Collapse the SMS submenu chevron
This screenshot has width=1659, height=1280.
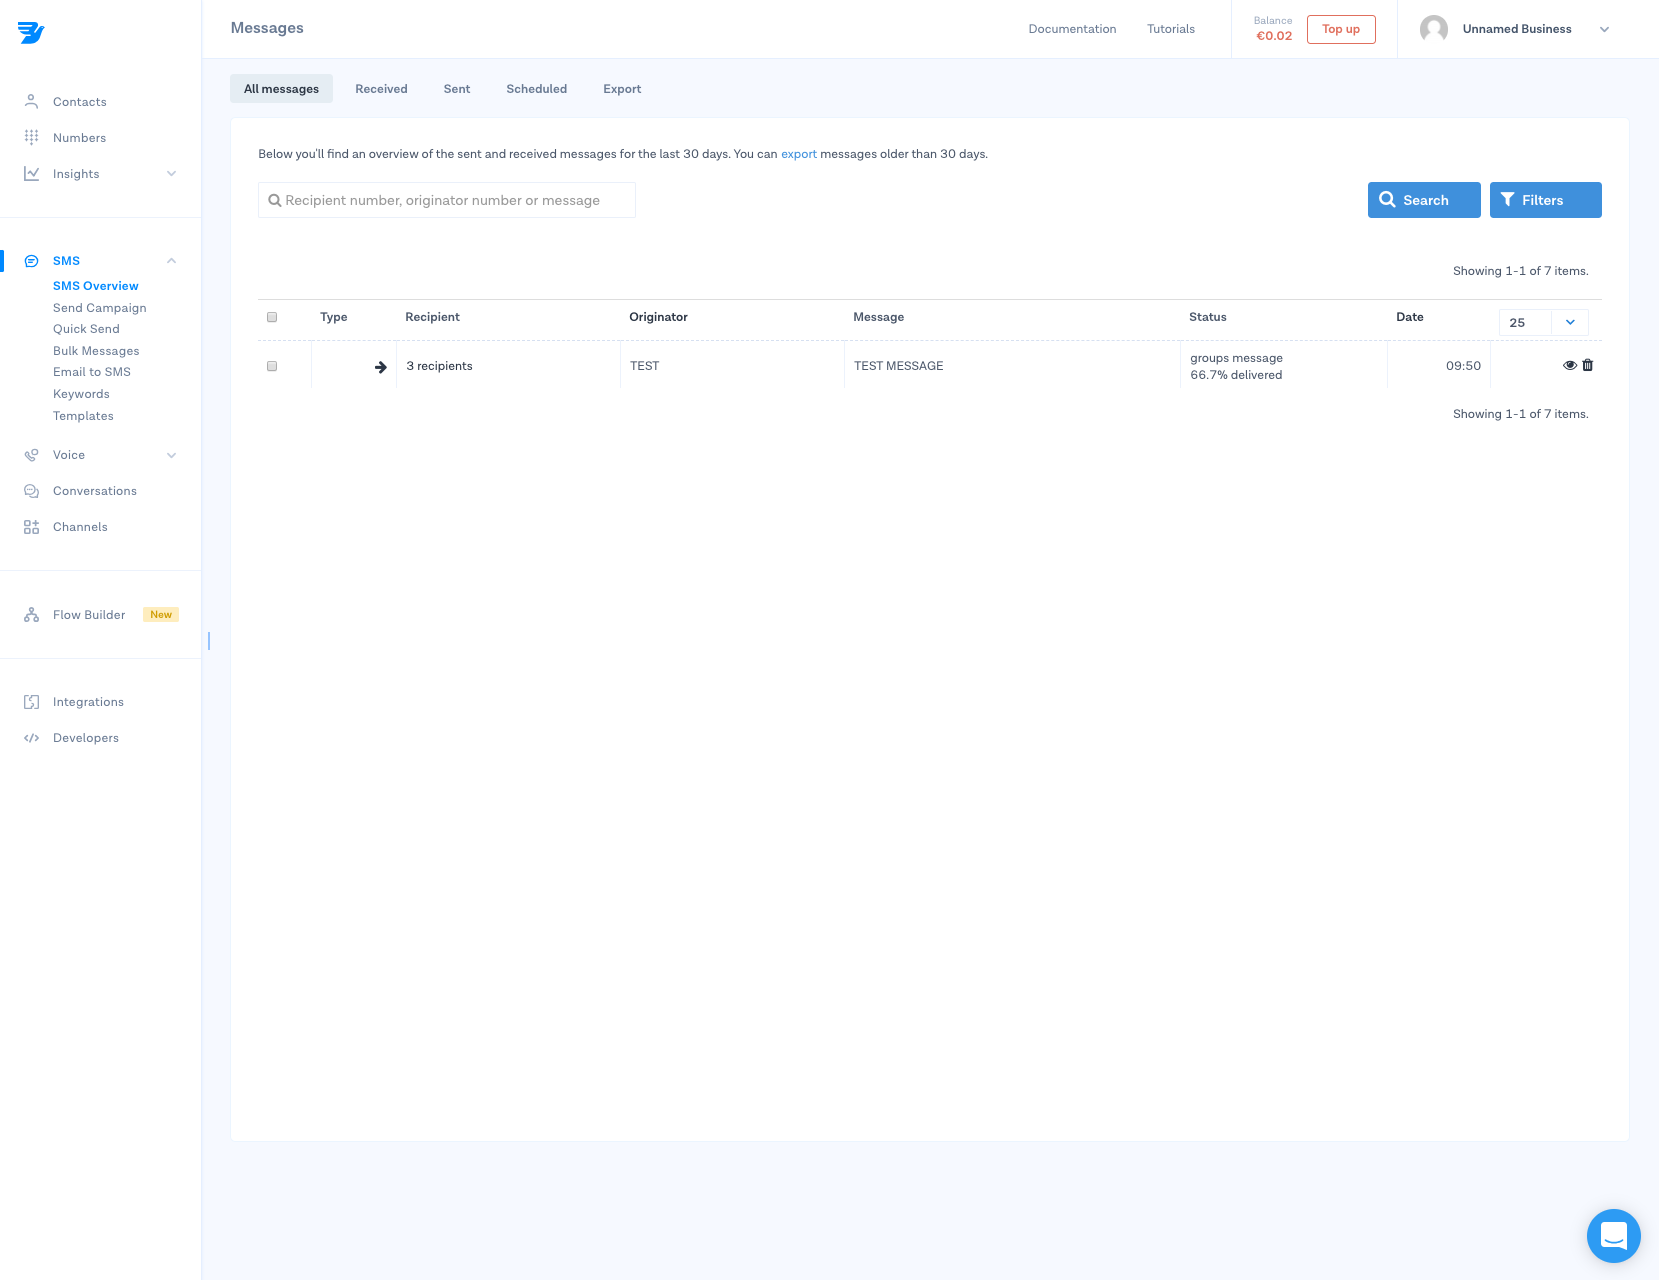(x=171, y=261)
